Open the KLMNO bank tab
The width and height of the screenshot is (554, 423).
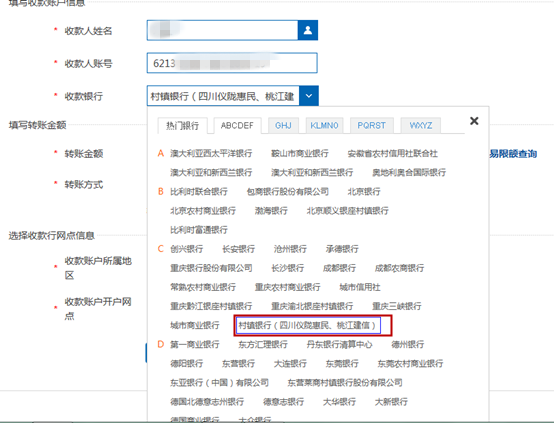pos(324,125)
